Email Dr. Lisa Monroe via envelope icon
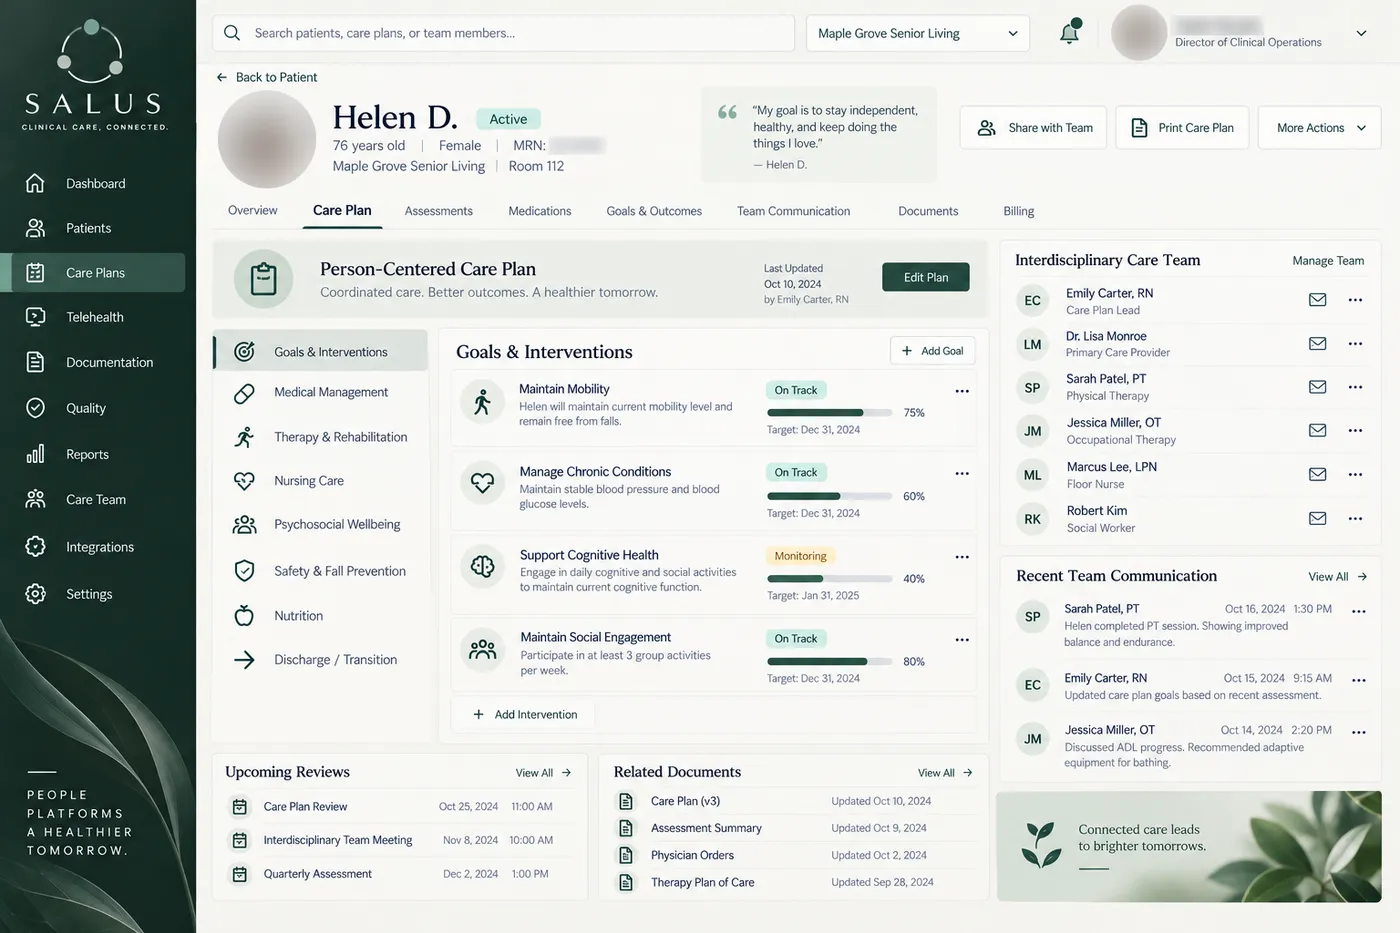Screen dimensions: 1400x933 pos(1318,344)
